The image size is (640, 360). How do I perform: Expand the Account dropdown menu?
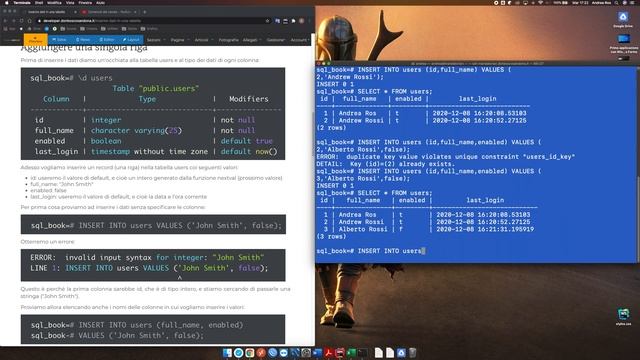(x=300, y=40)
